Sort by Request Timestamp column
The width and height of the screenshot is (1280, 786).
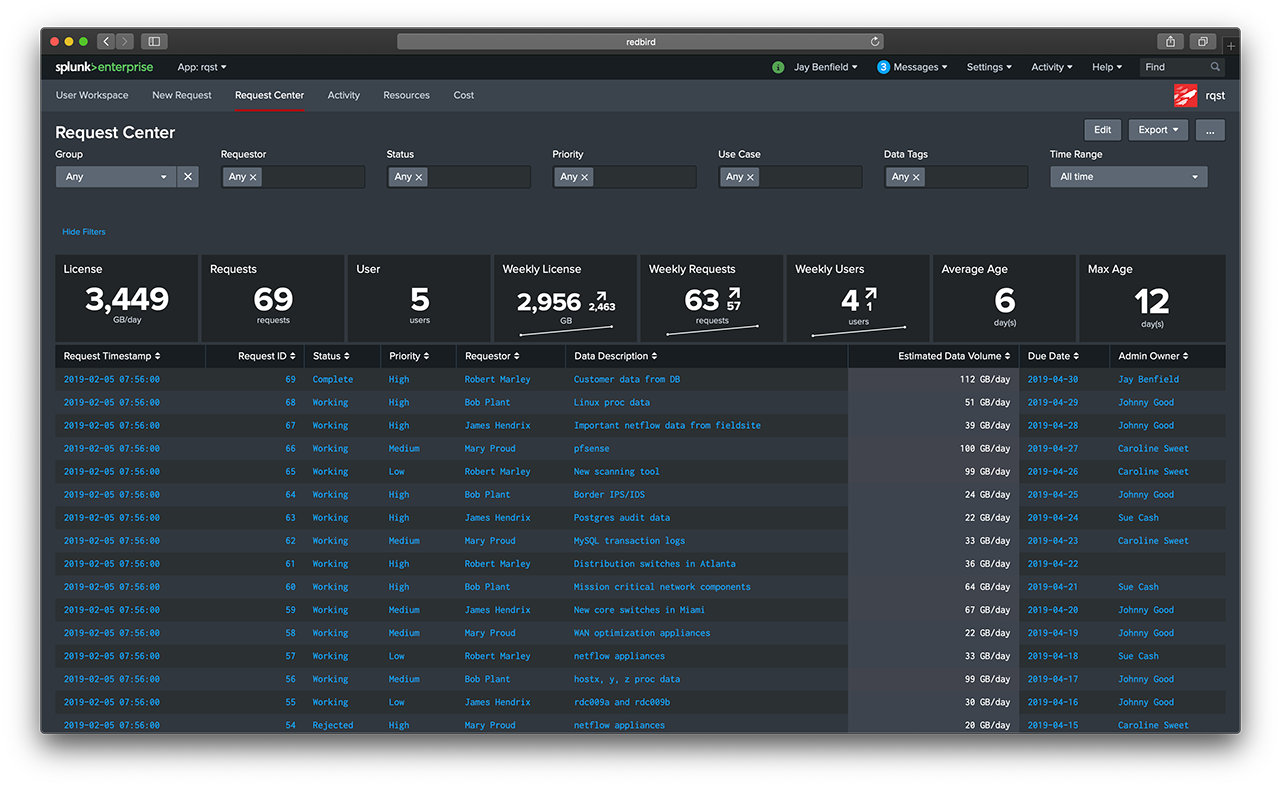[112, 356]
